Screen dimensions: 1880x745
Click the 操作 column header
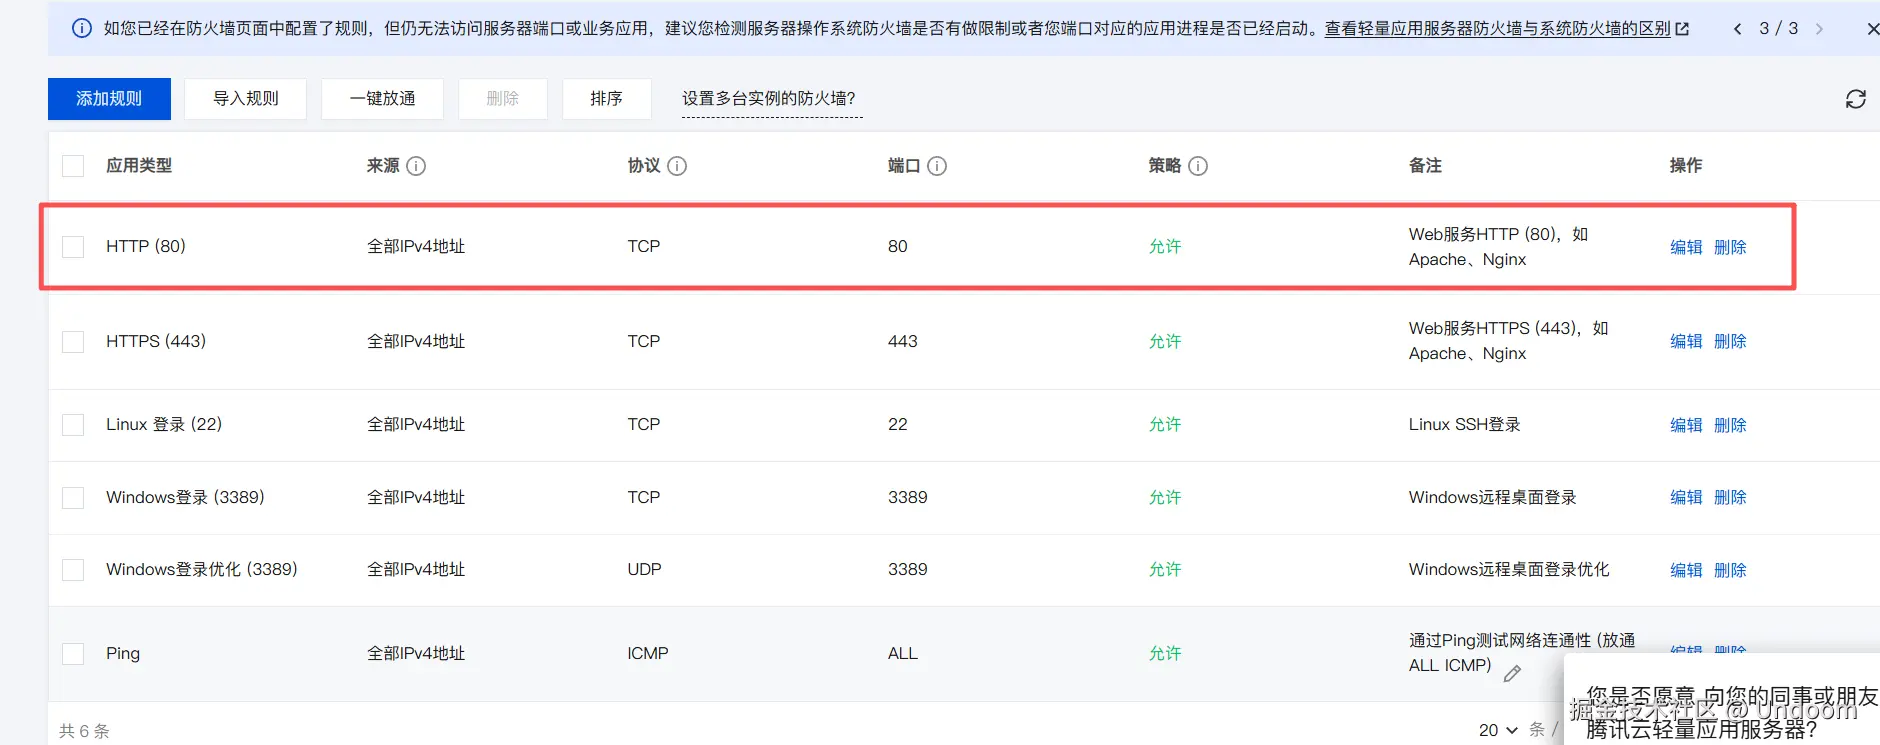point(1686,166)
